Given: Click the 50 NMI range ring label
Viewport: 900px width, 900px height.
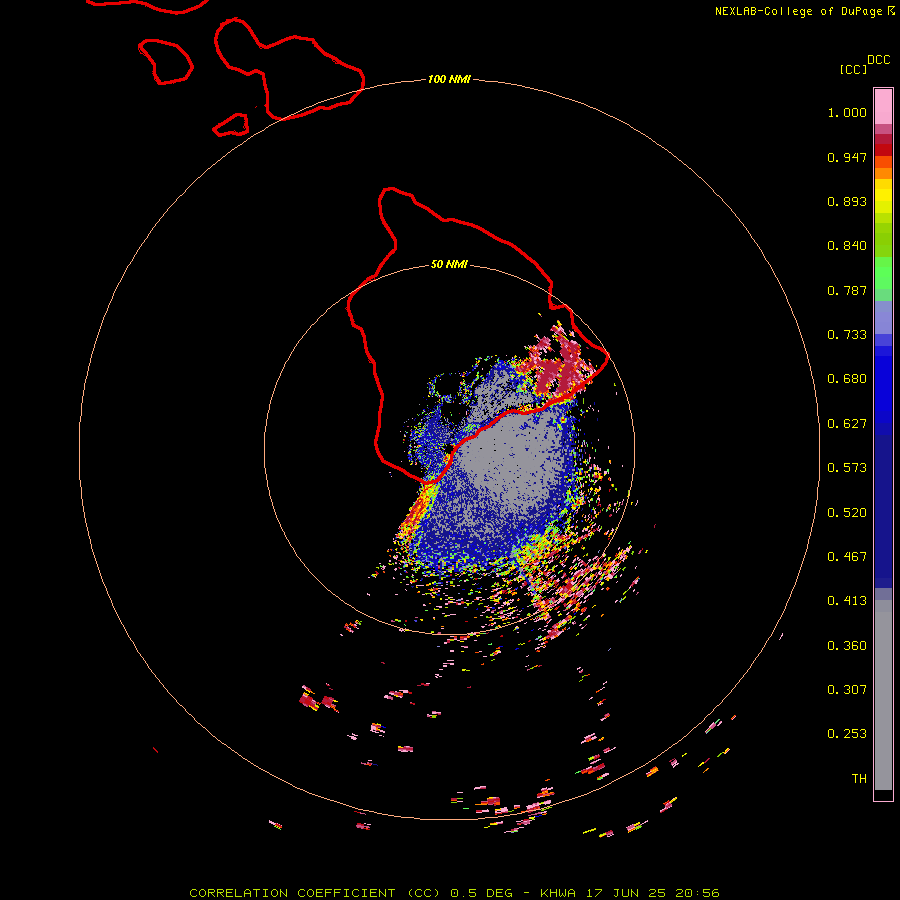Looking at the screenshot, I should [x=449, y=265].
